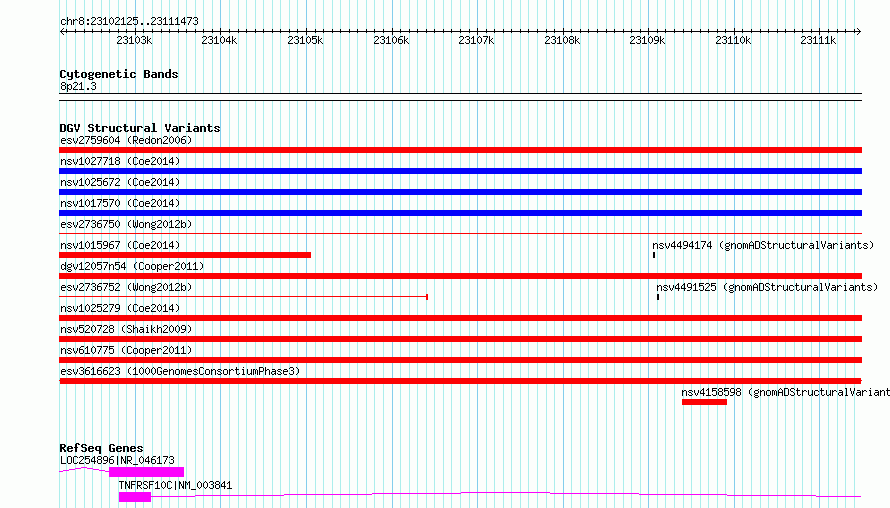Click the 23109k ruler position
The image size is (890, 508).
coord(647,40)
